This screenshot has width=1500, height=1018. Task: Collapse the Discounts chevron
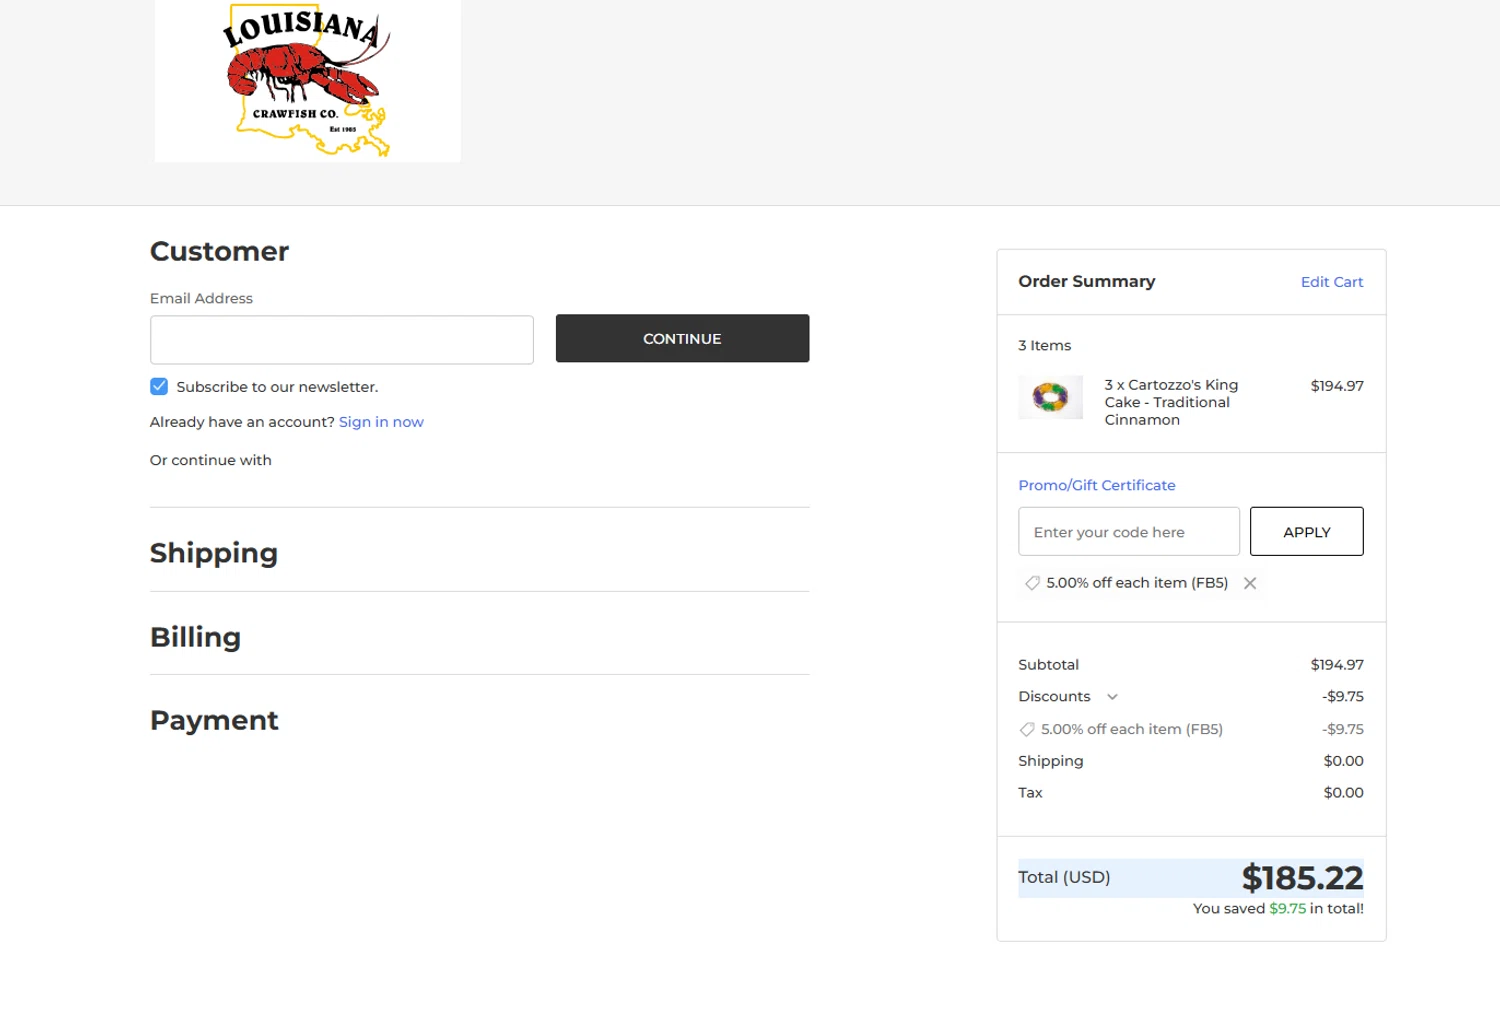[x=1112, y=697]
